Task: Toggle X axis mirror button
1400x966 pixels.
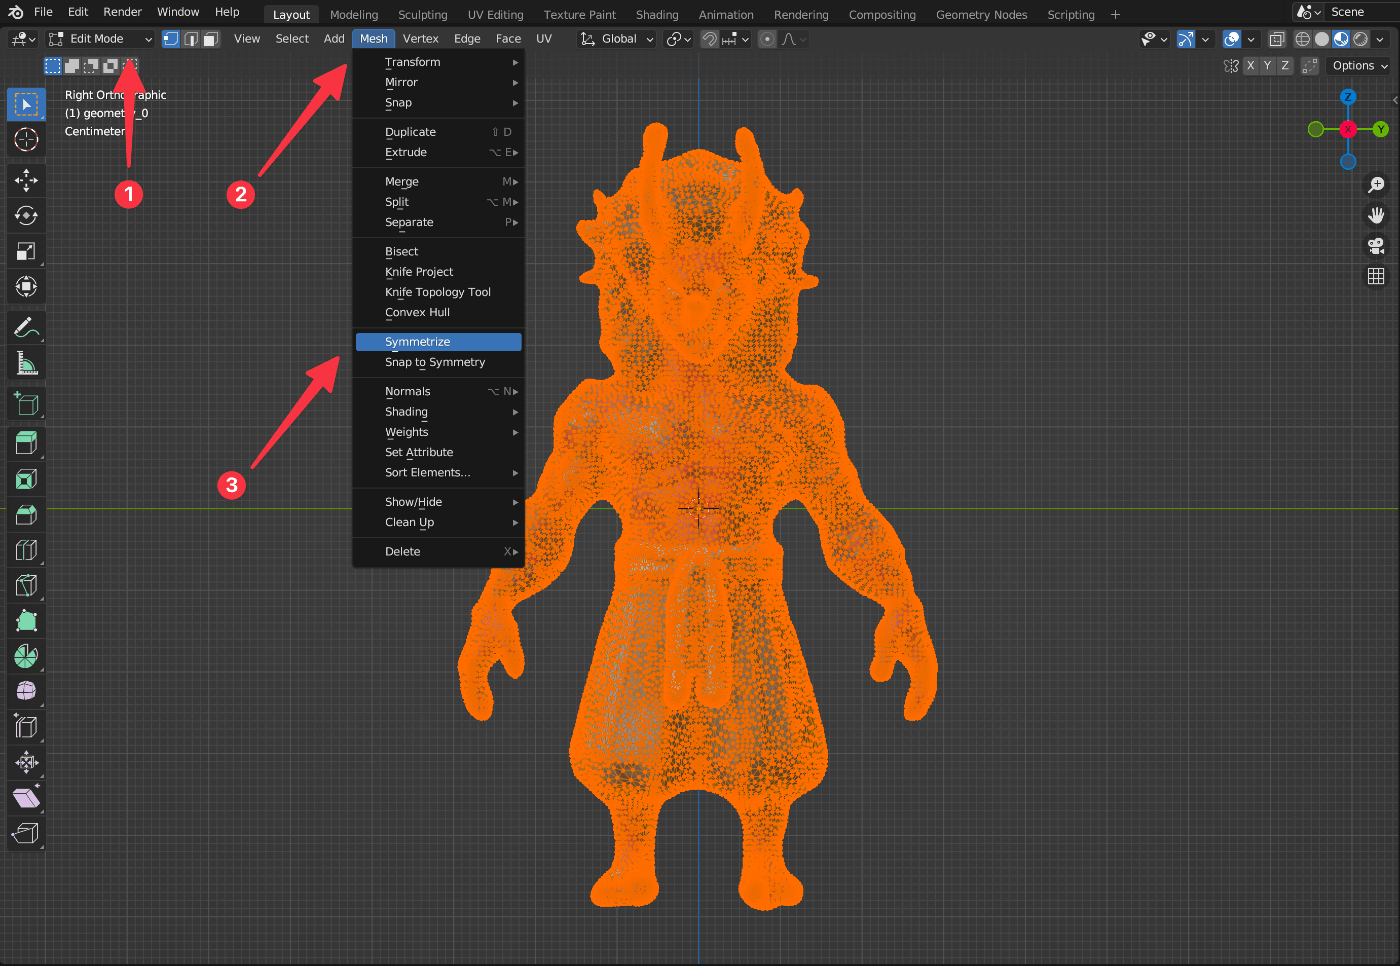Action: [1250, 66]
